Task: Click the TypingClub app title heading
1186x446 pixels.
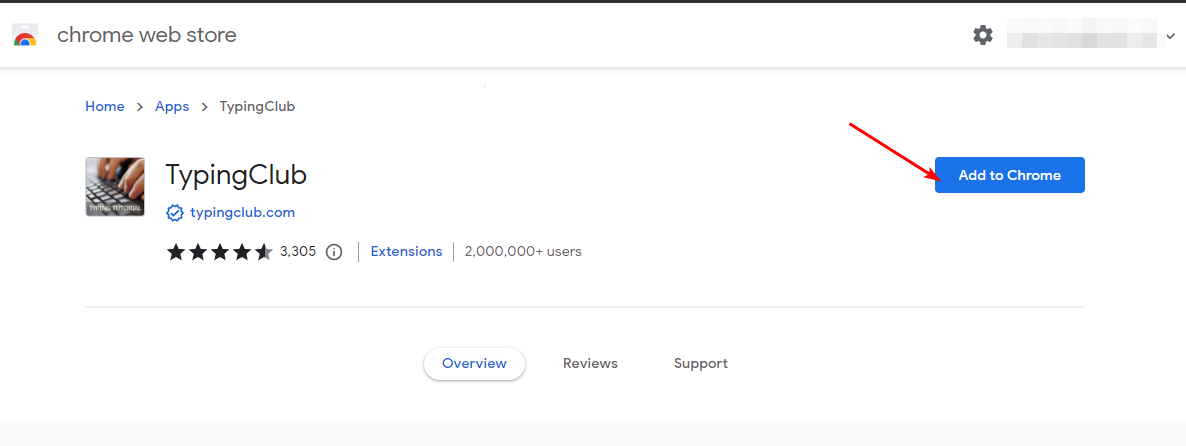Action: click(236, 175)
